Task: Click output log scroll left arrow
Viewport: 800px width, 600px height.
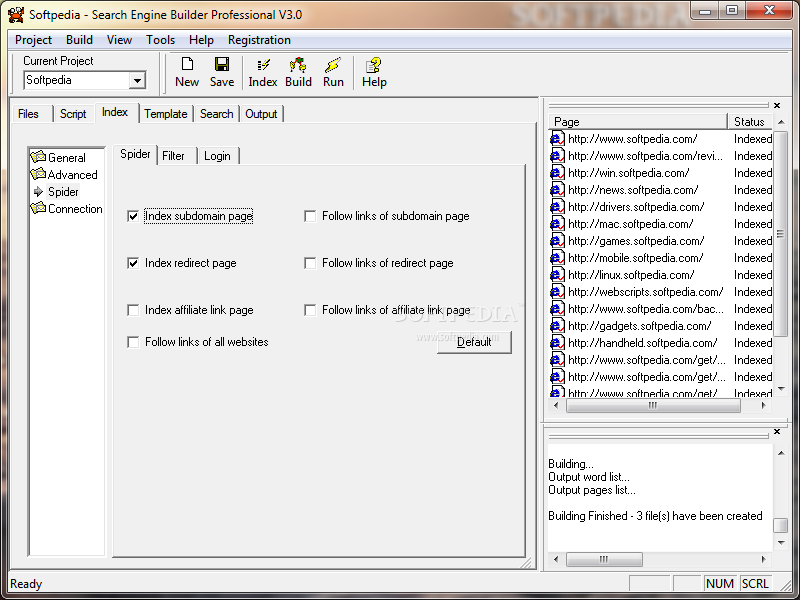Action: click(x=556, y=559)
